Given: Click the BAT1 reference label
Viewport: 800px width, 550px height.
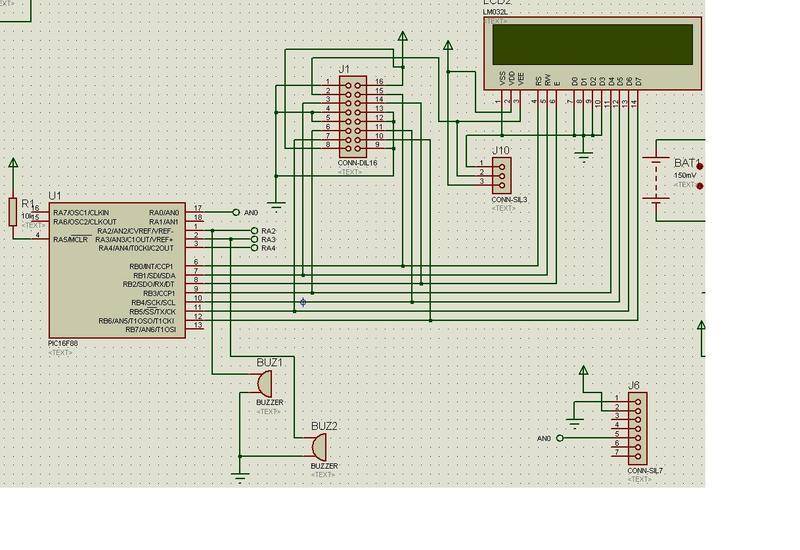Looking at the screenshot, I should tap(687, 163).
